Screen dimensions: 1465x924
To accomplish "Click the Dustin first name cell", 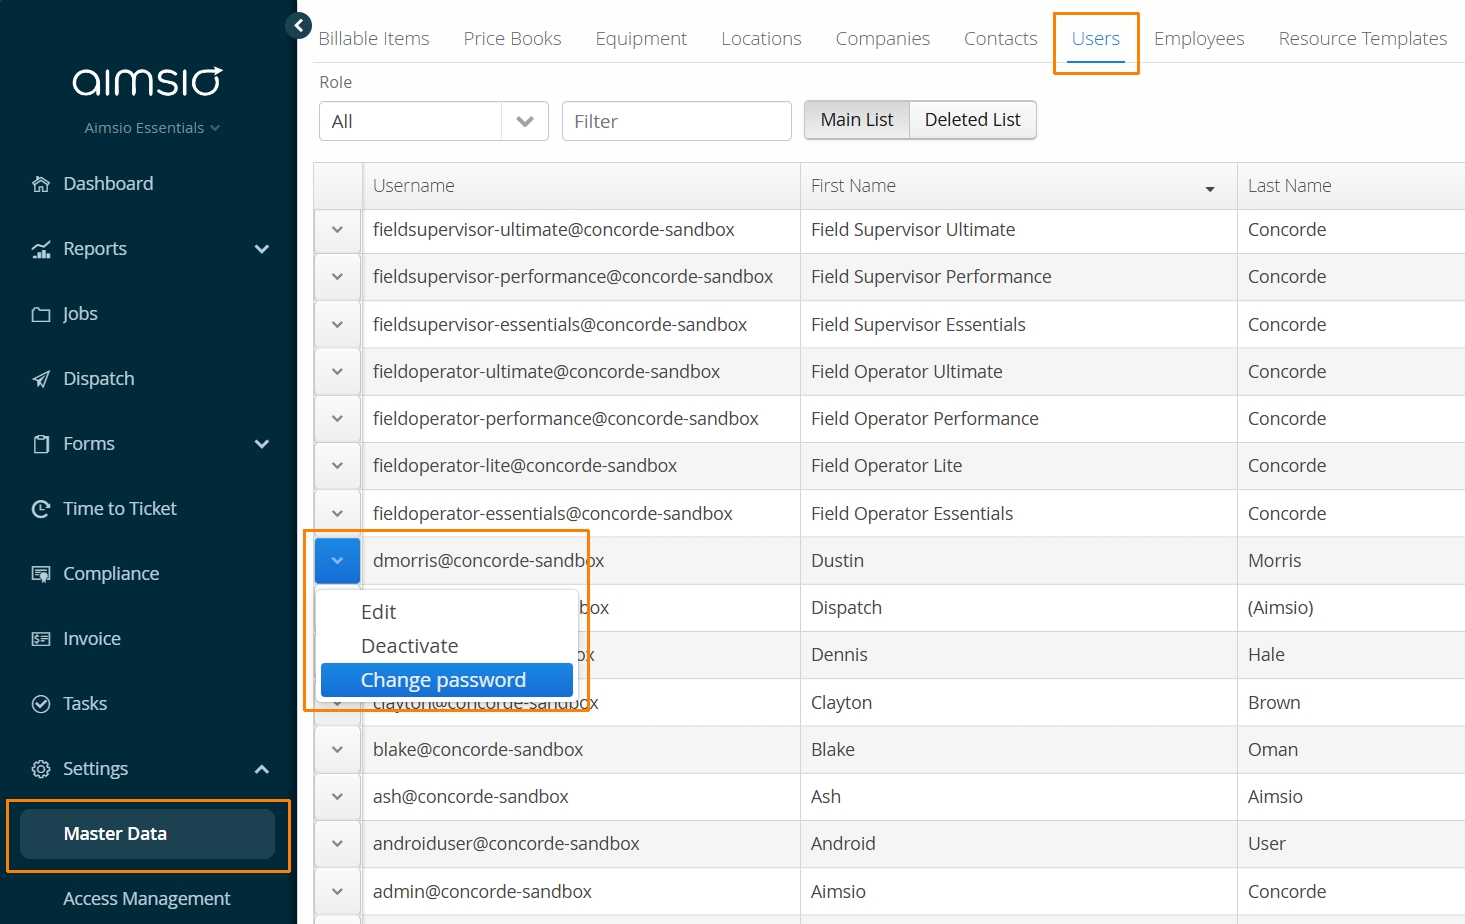I will click(1018, 561).
